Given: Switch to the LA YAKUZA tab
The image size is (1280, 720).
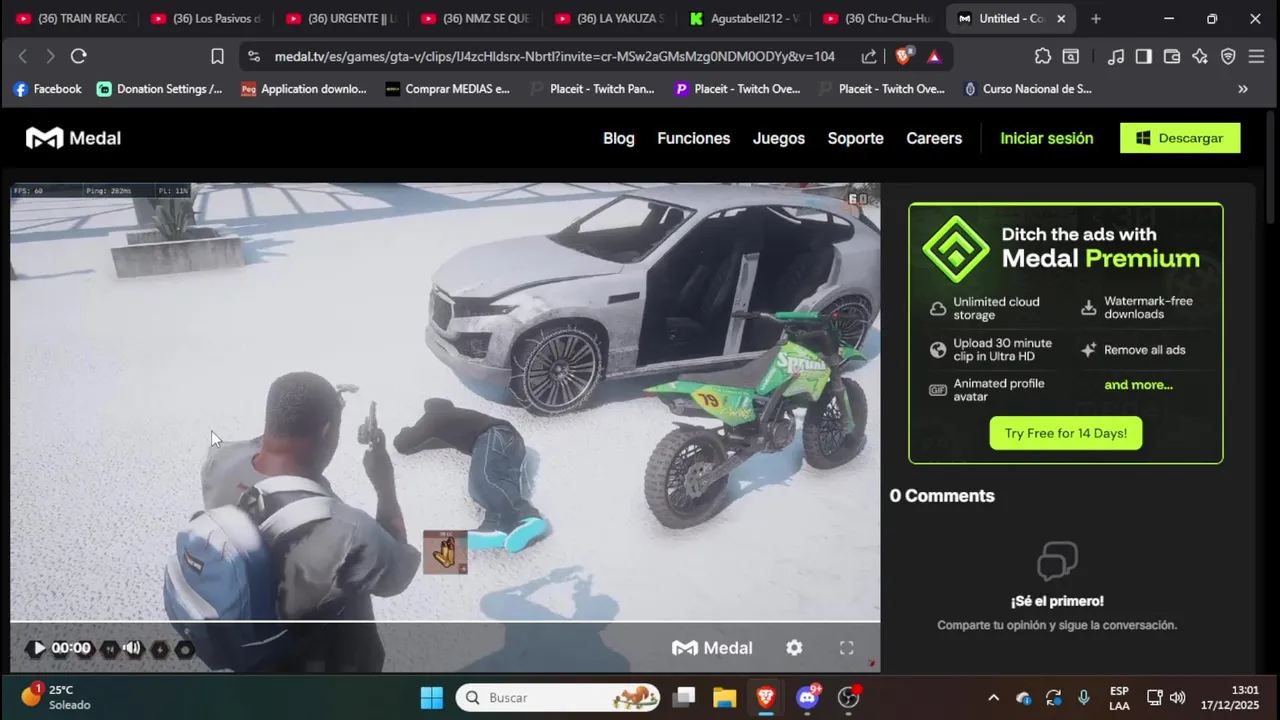Looking at the screenshot, I should [610, 18].
